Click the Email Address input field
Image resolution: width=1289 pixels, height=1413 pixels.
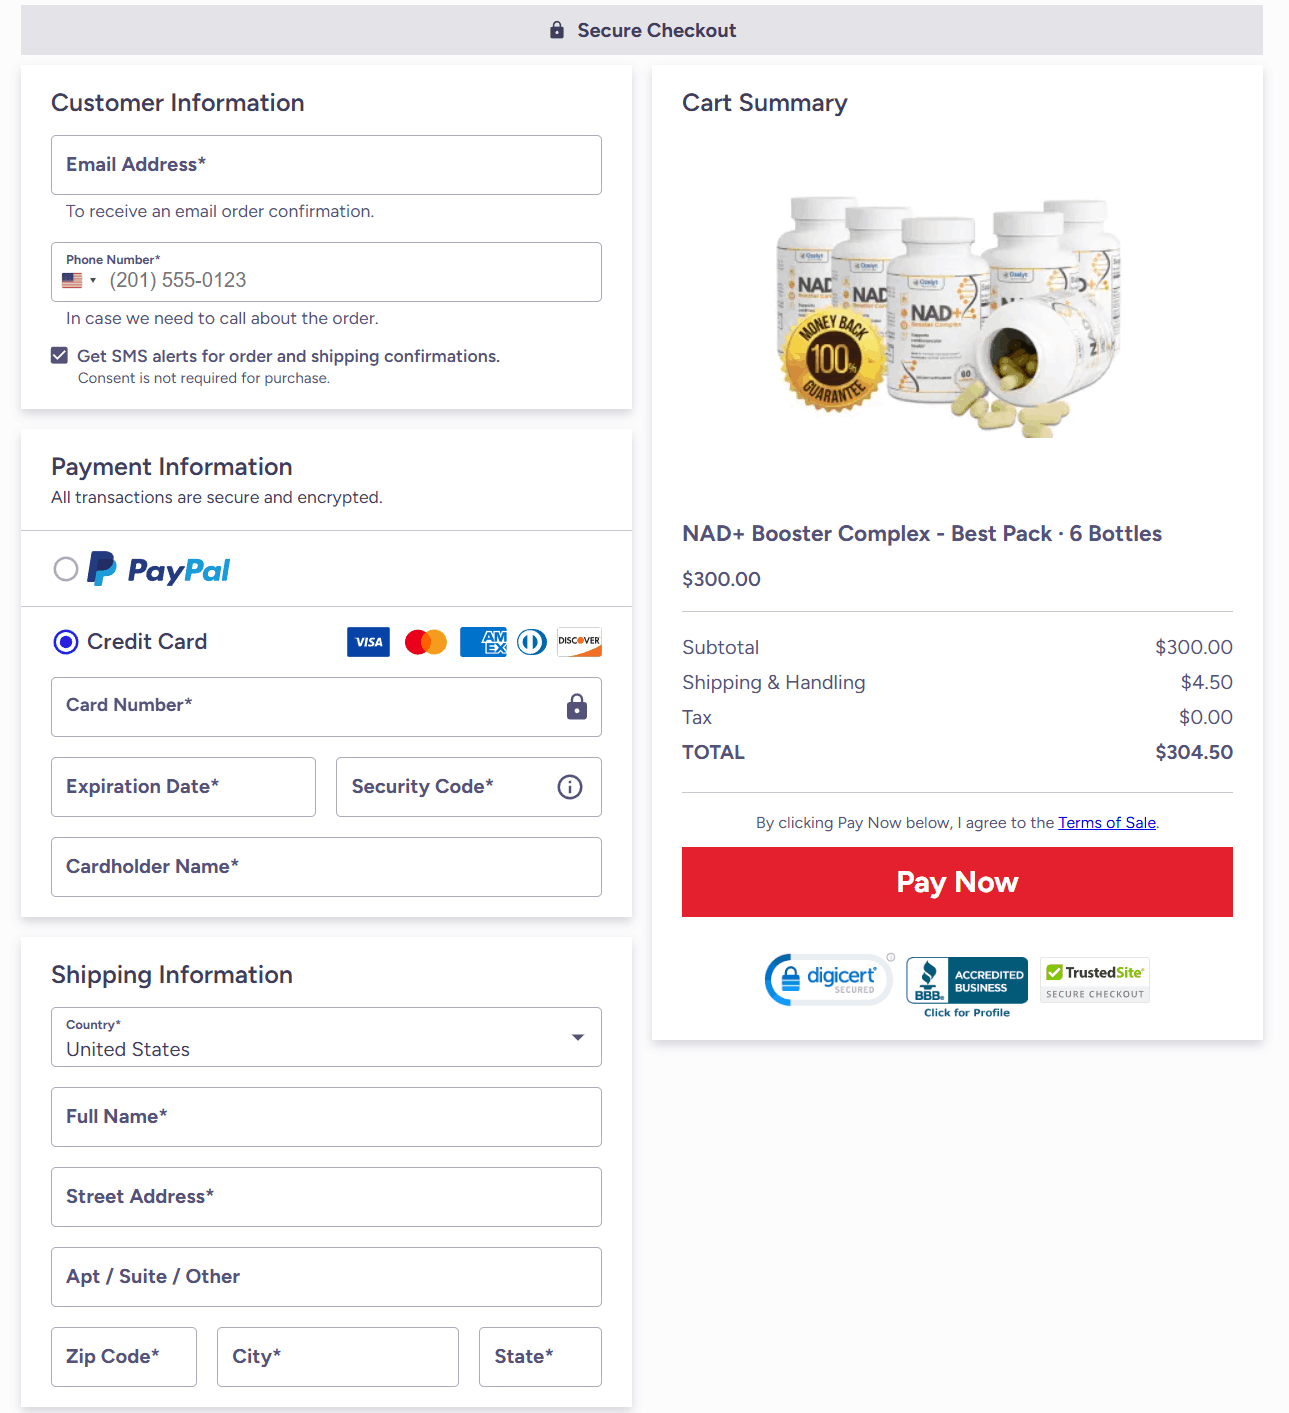tap(326, 165)
